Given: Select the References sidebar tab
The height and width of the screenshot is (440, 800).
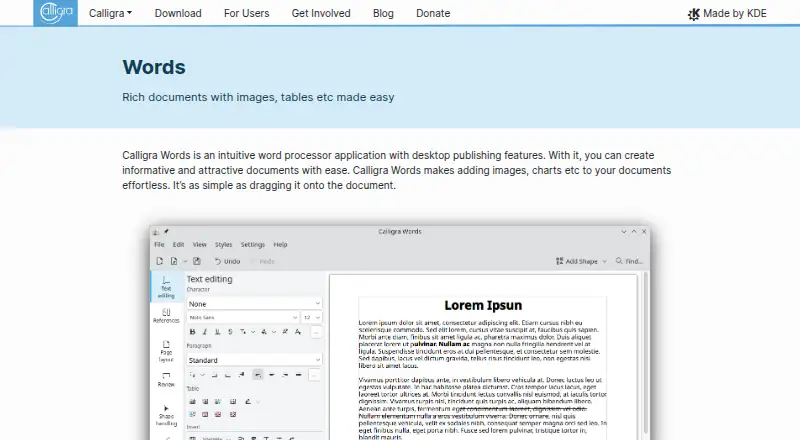Looking at the screenshot, I should coord(166,315).
